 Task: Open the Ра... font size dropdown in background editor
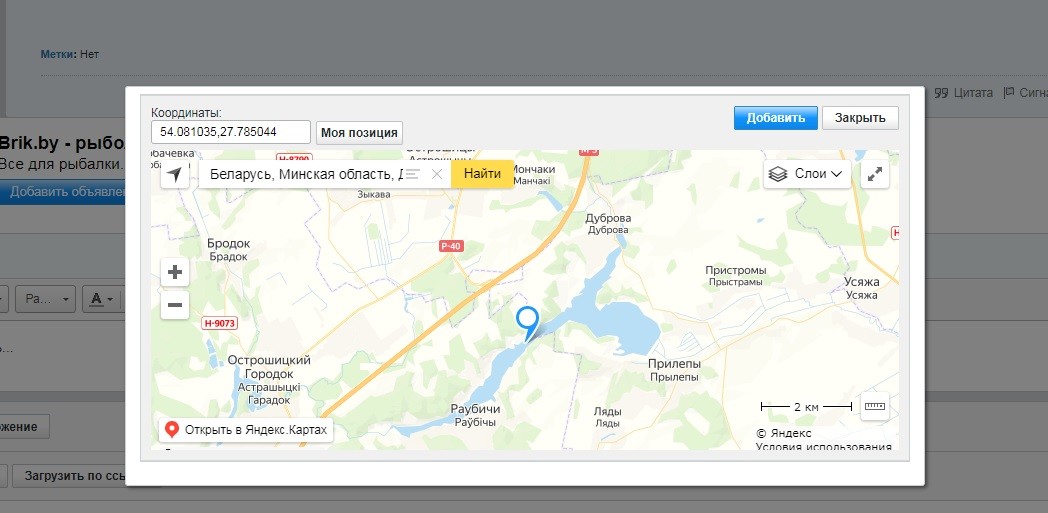click(45, 299)
